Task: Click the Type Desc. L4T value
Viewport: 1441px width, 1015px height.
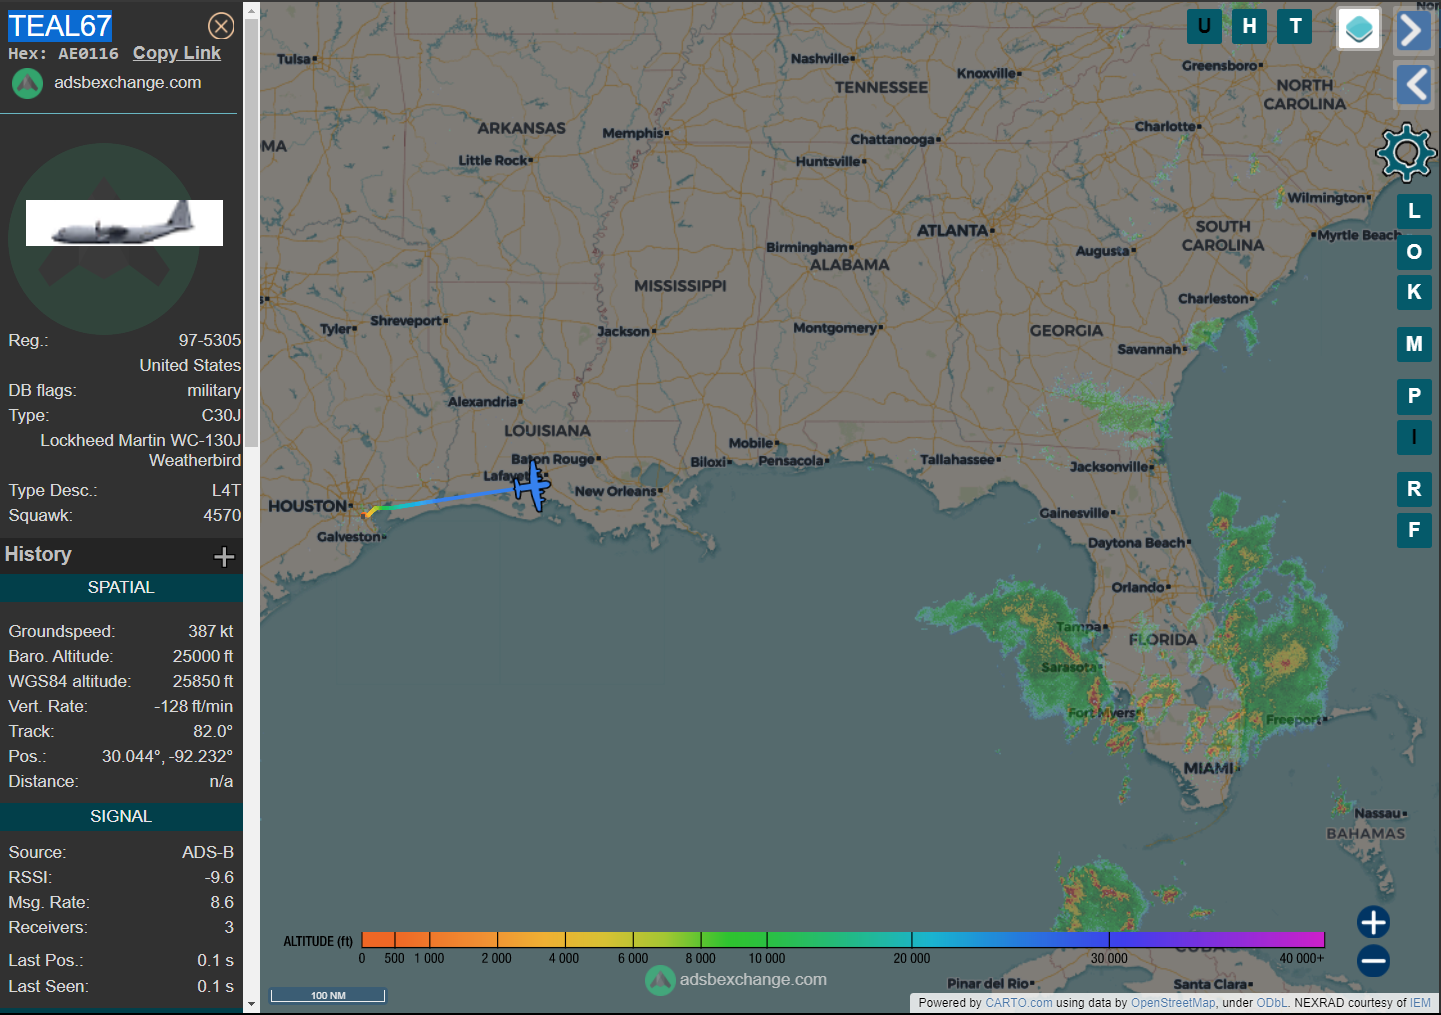Action: coord(226,490)
